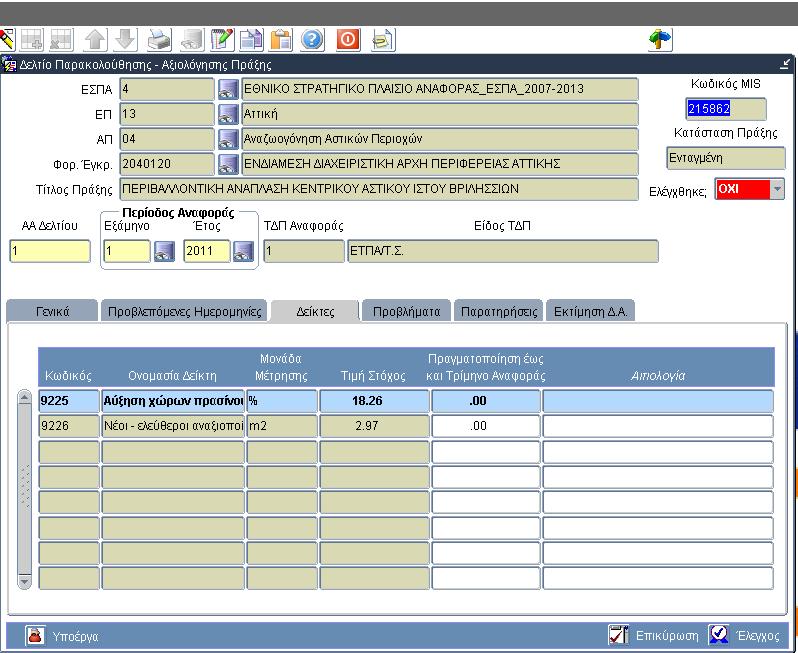The width and height of the screenshot is (798, 653).
Task: Click the insert record grid icon
Action: (x=32, y=40)
